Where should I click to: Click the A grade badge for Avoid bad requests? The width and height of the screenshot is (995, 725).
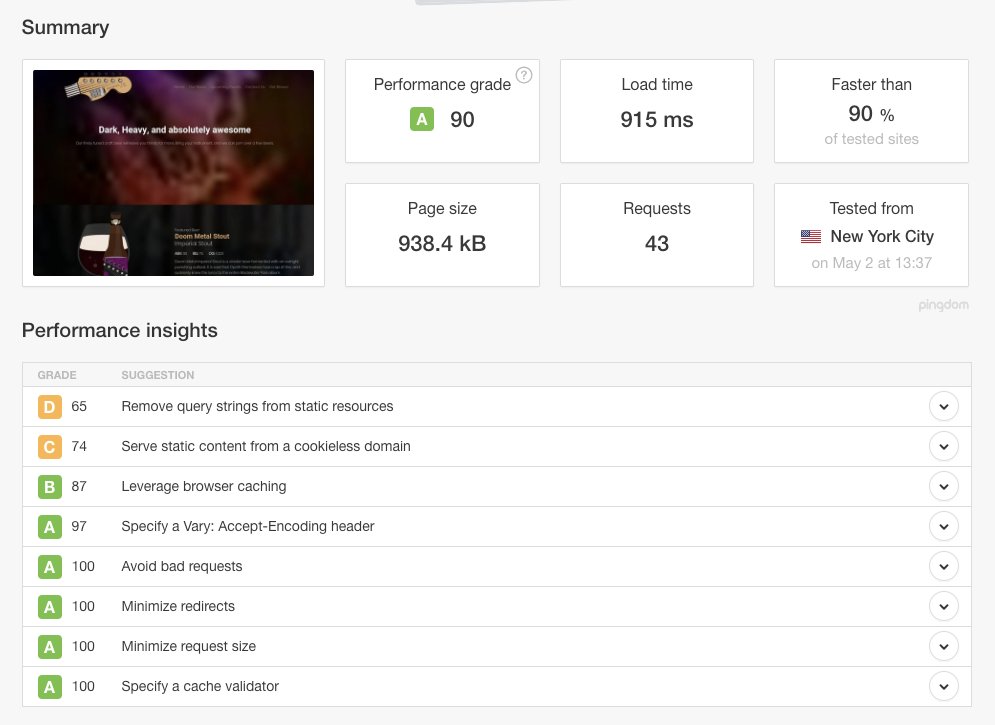tap(50, 567)
